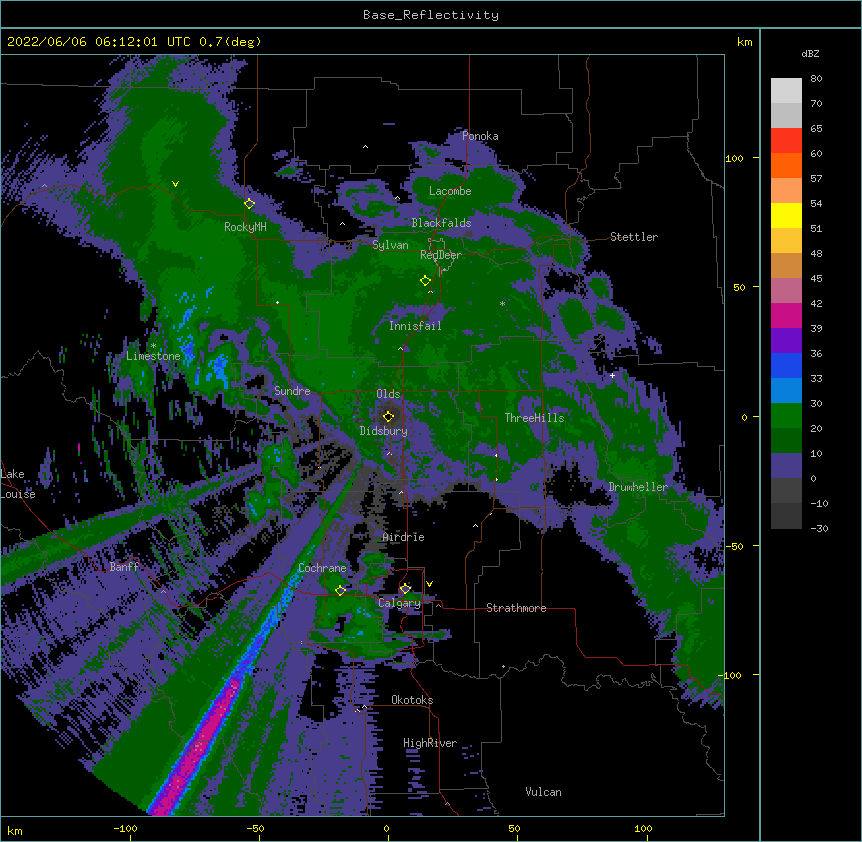862x842 pixels.
Task: Click the Limestone label
Action: [x=153, y=356]
